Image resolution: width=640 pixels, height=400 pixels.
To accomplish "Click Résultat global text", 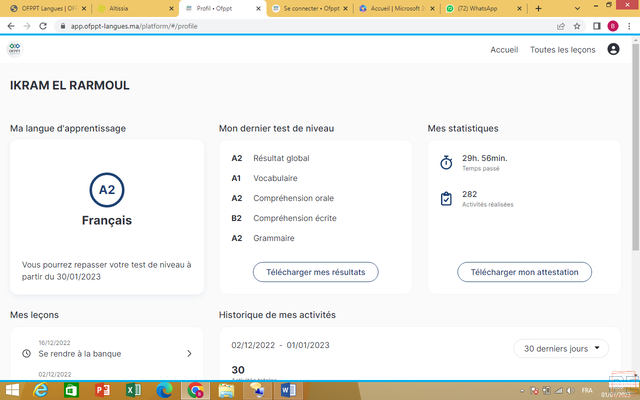I will pos(281,158).
